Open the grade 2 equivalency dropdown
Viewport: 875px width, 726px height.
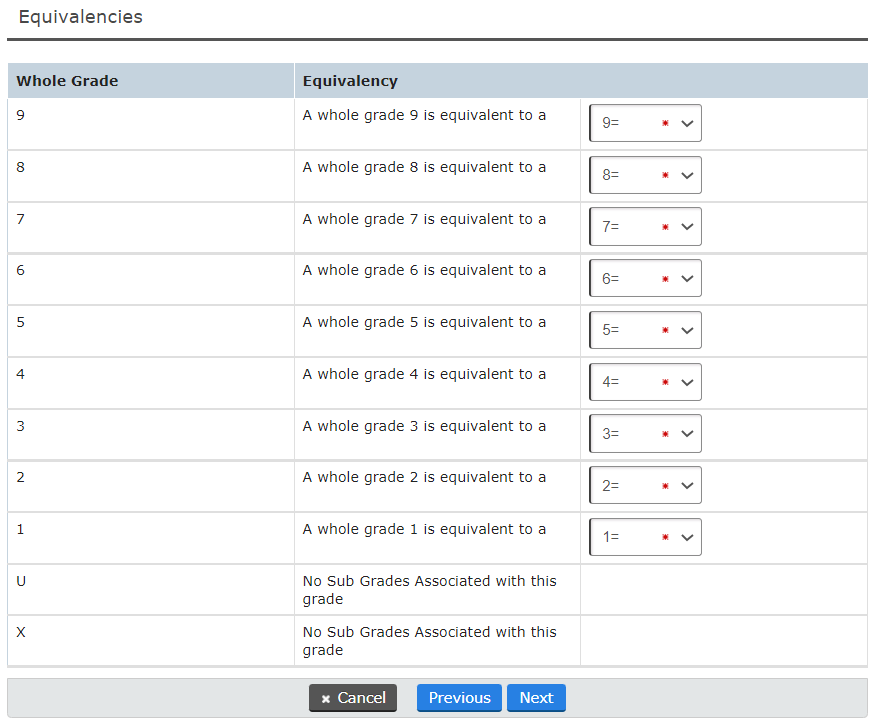[x=644, y=485]
